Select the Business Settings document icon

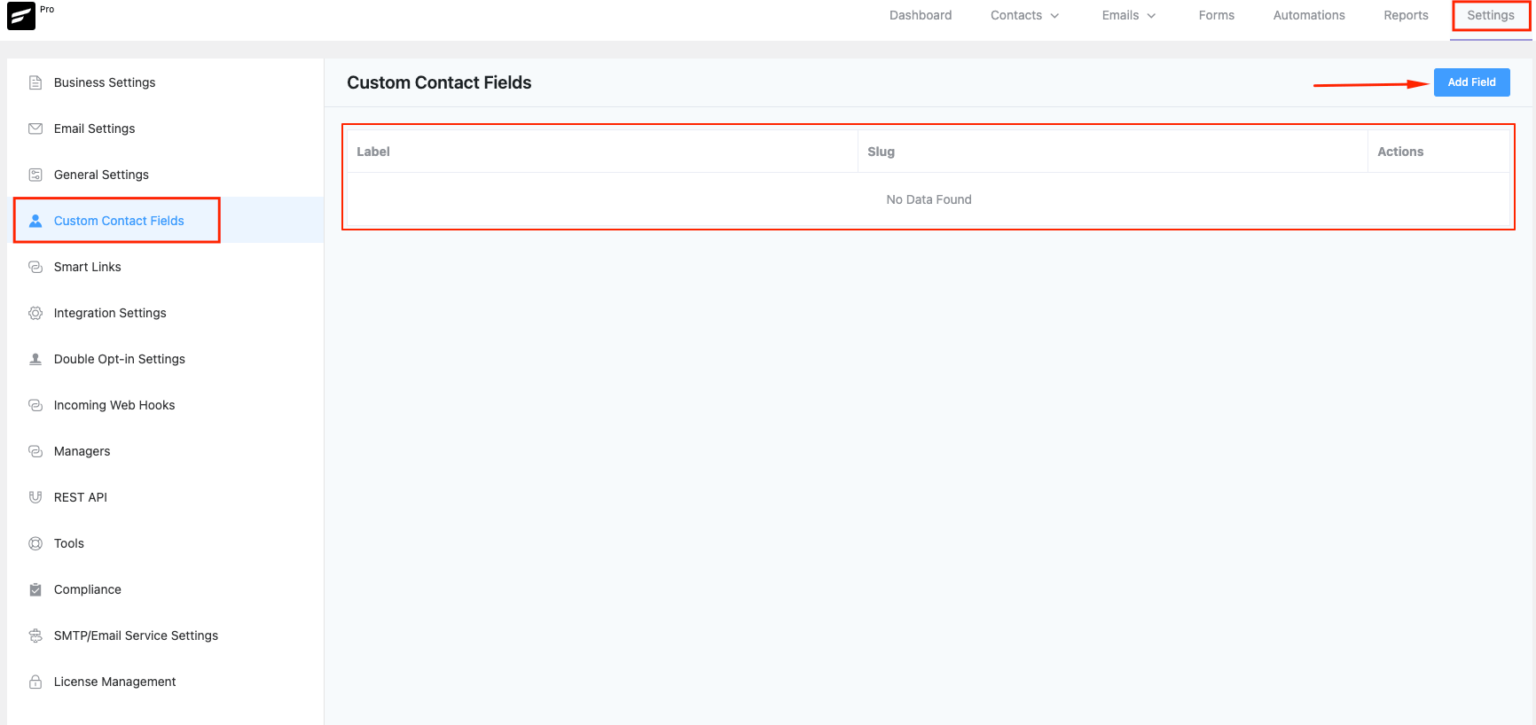click(x=35, y=82)
